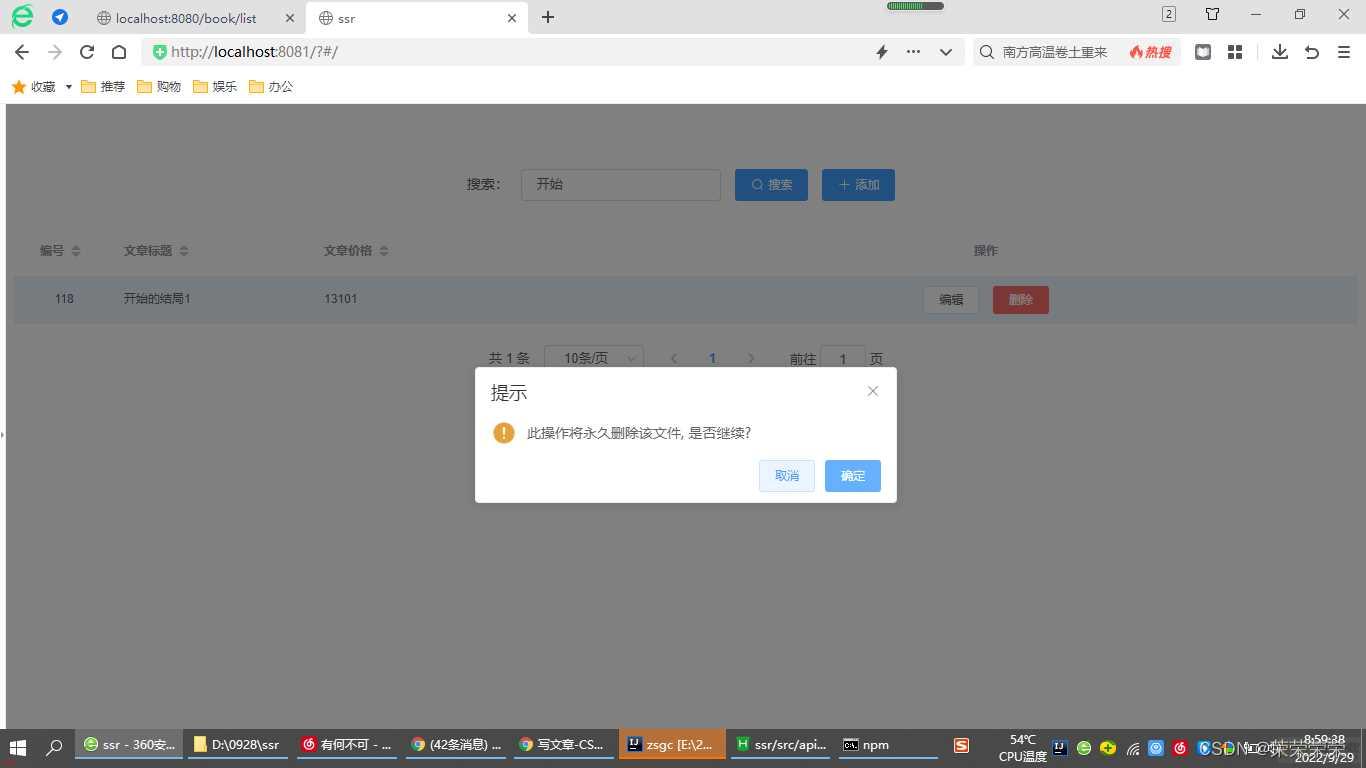Open the extension face icon in toolbar
This screenshot has height=768, width=1366.
(x=1203, y=52)
